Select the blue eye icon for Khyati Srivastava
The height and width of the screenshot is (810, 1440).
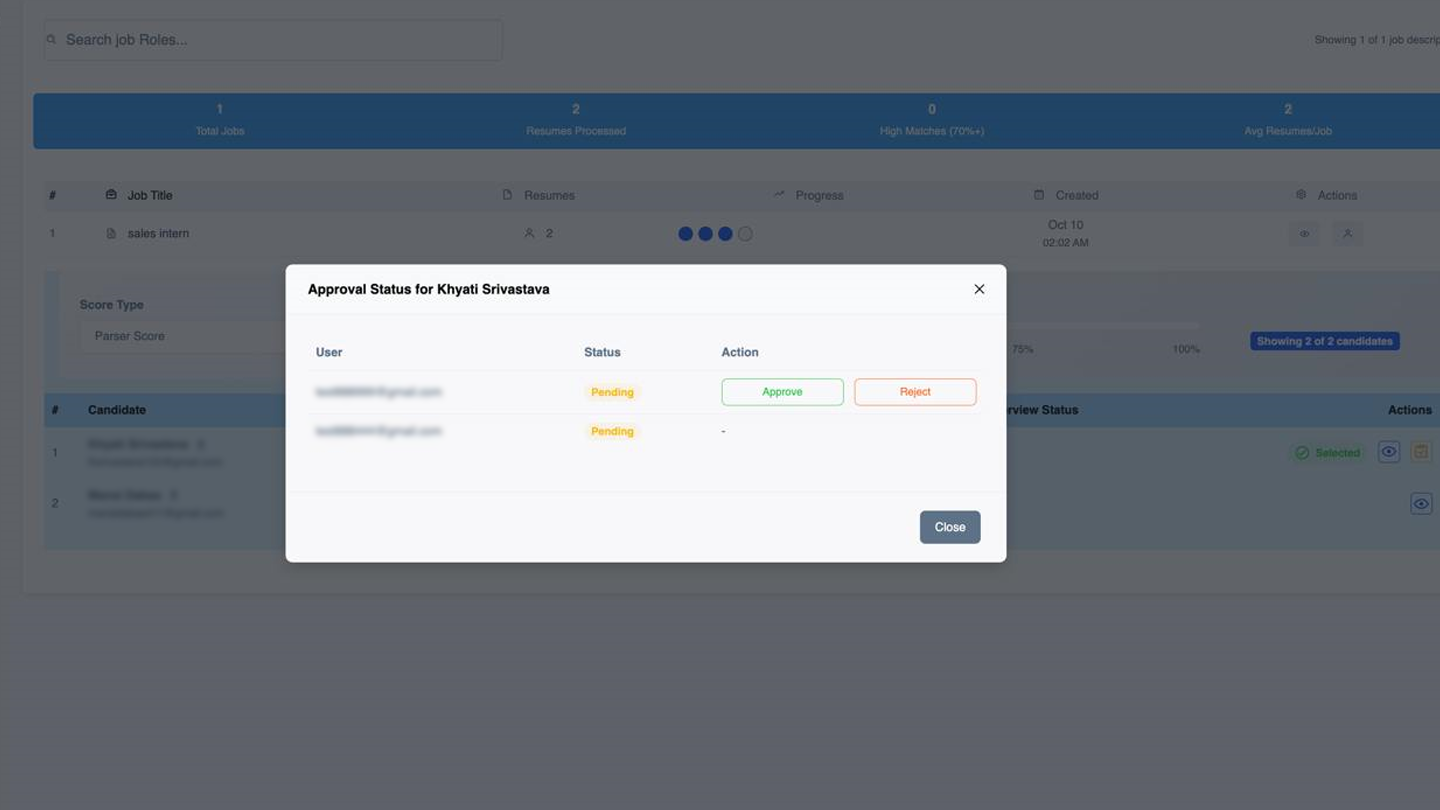(1388, 451)
